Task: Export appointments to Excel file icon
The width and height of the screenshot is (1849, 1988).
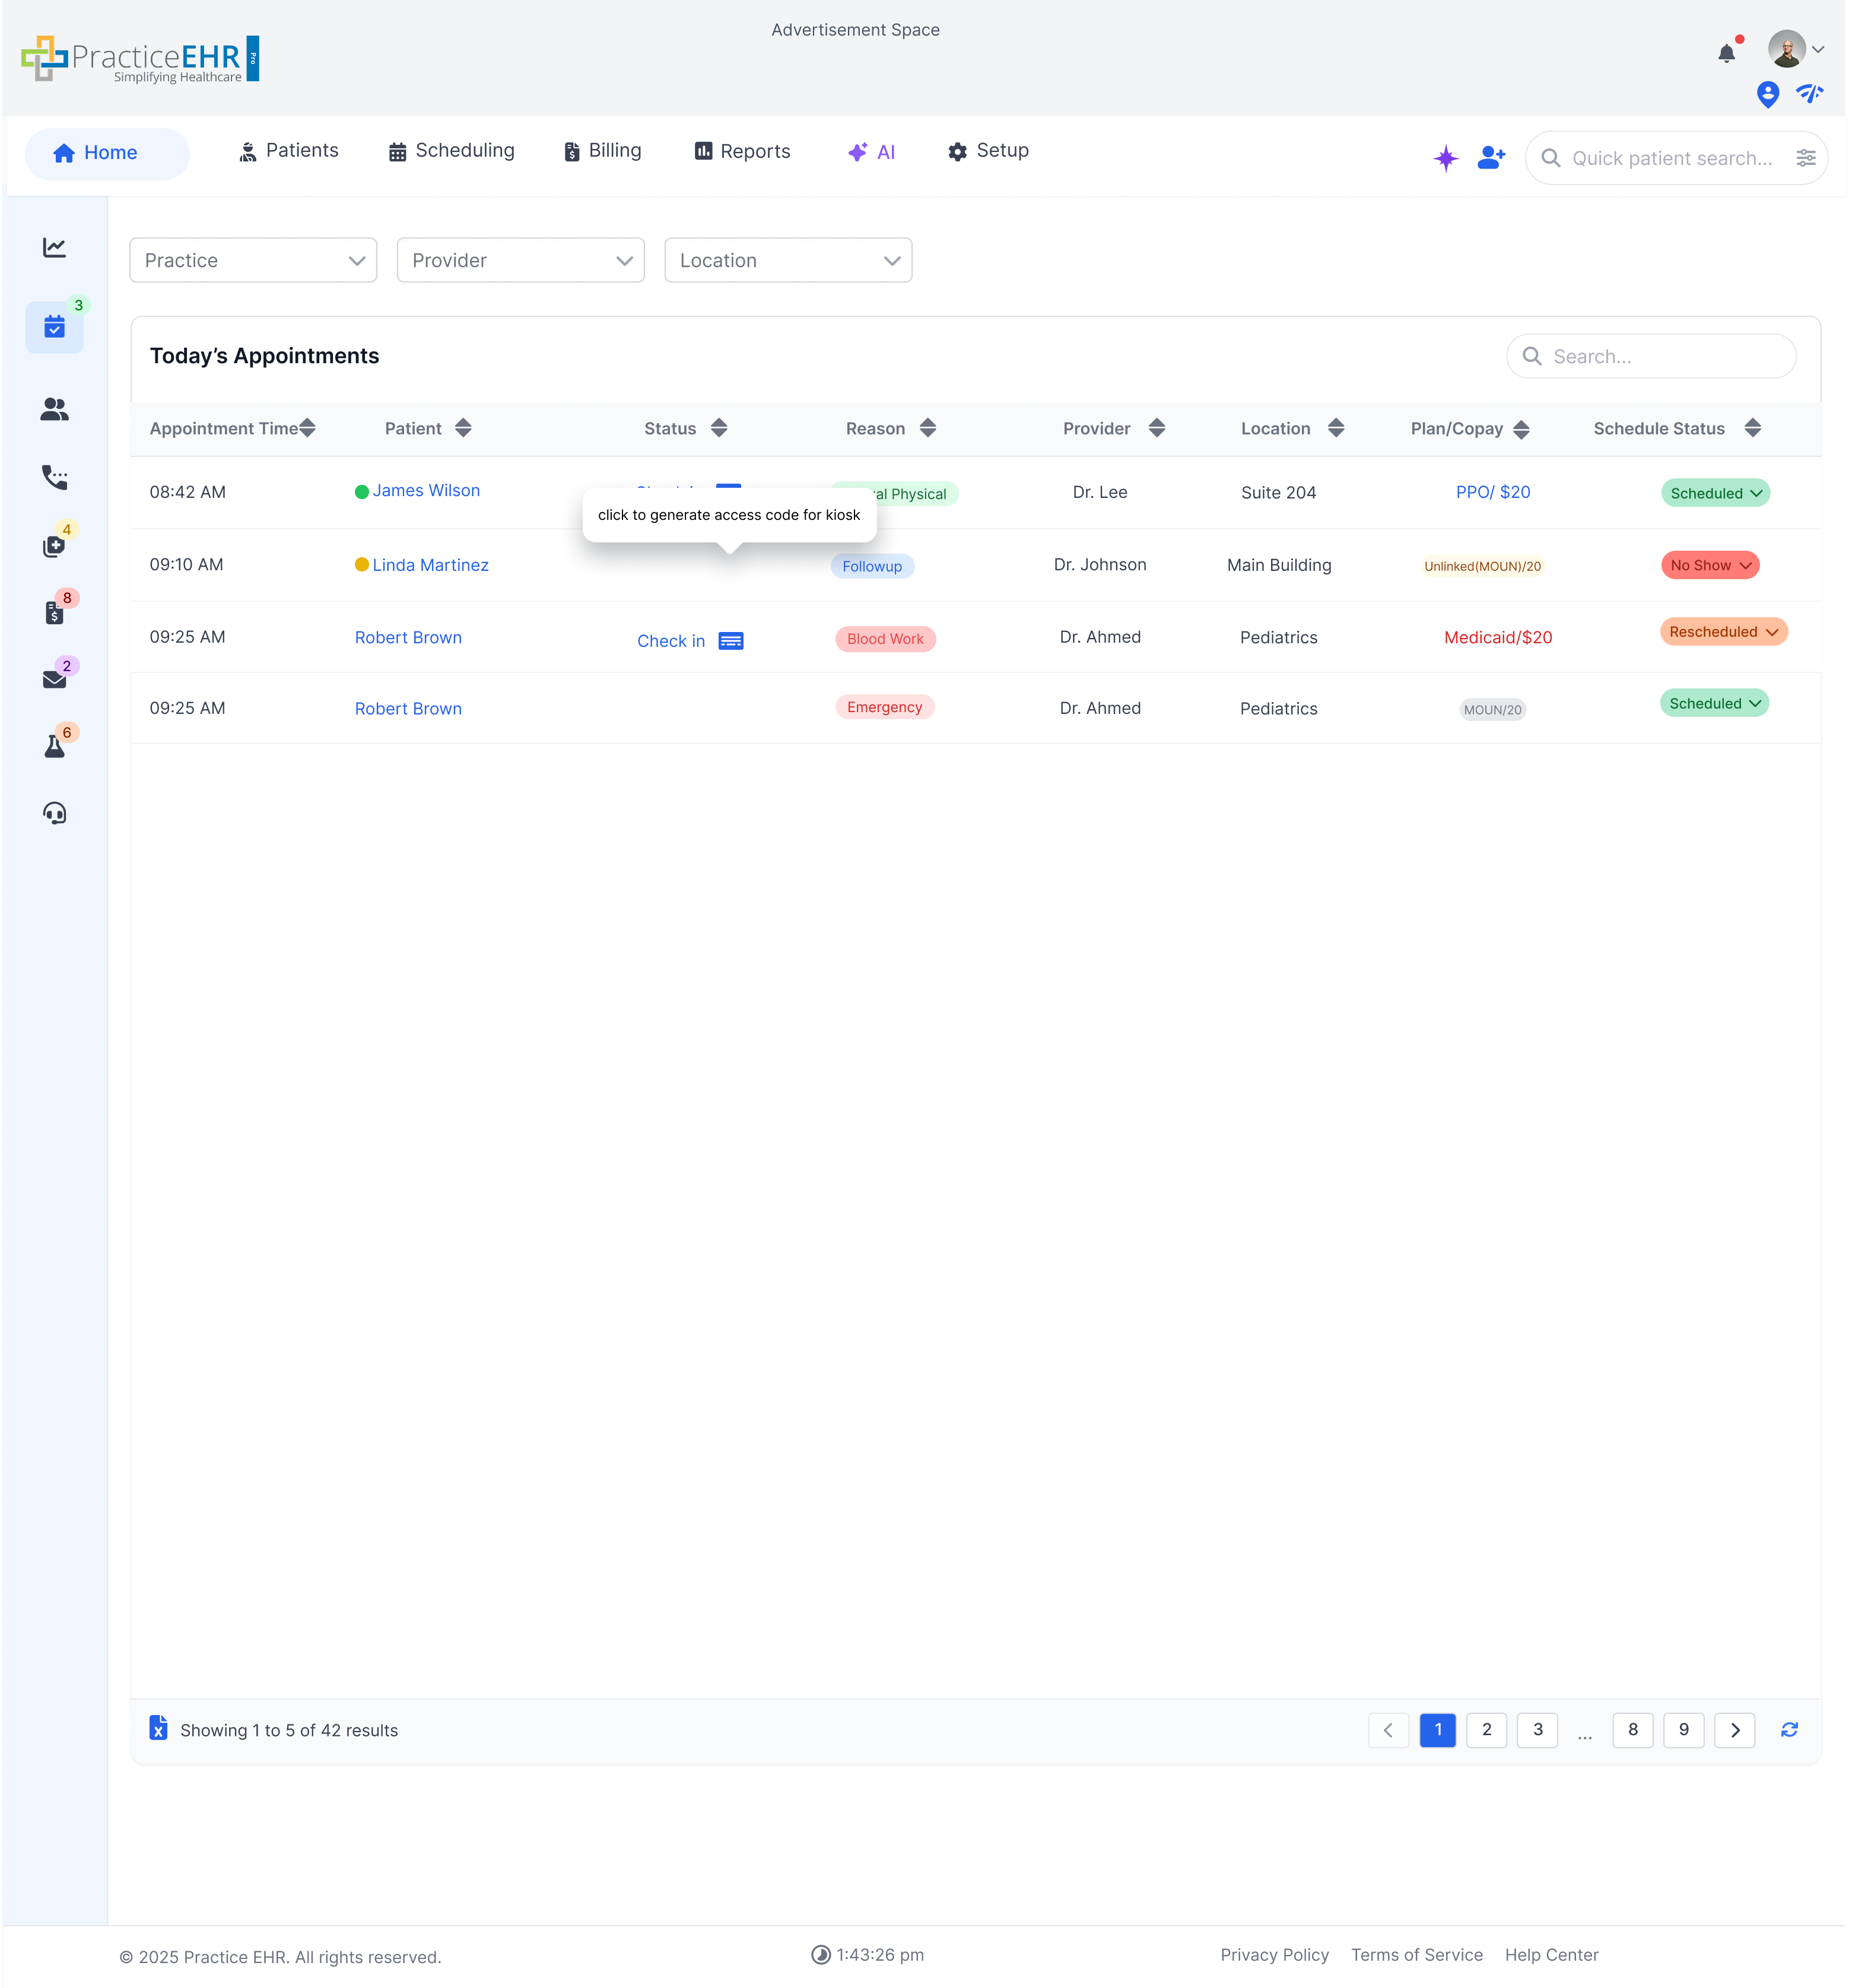Action: point(158,1728)
